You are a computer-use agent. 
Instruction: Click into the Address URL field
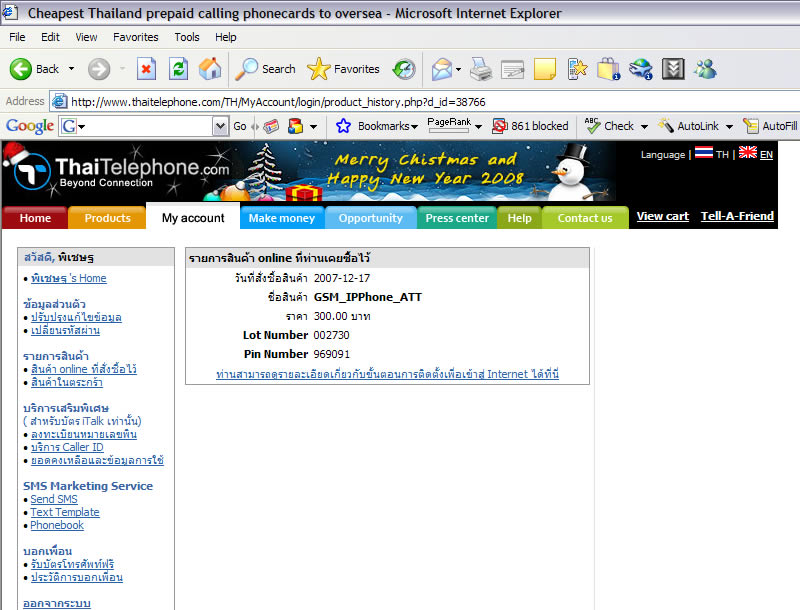pos(400,101)
